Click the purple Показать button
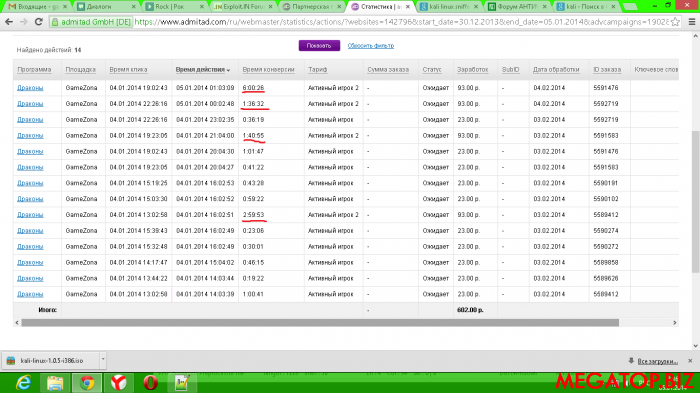The height and width of the screenshot is (393, 700). coord(319,46)
